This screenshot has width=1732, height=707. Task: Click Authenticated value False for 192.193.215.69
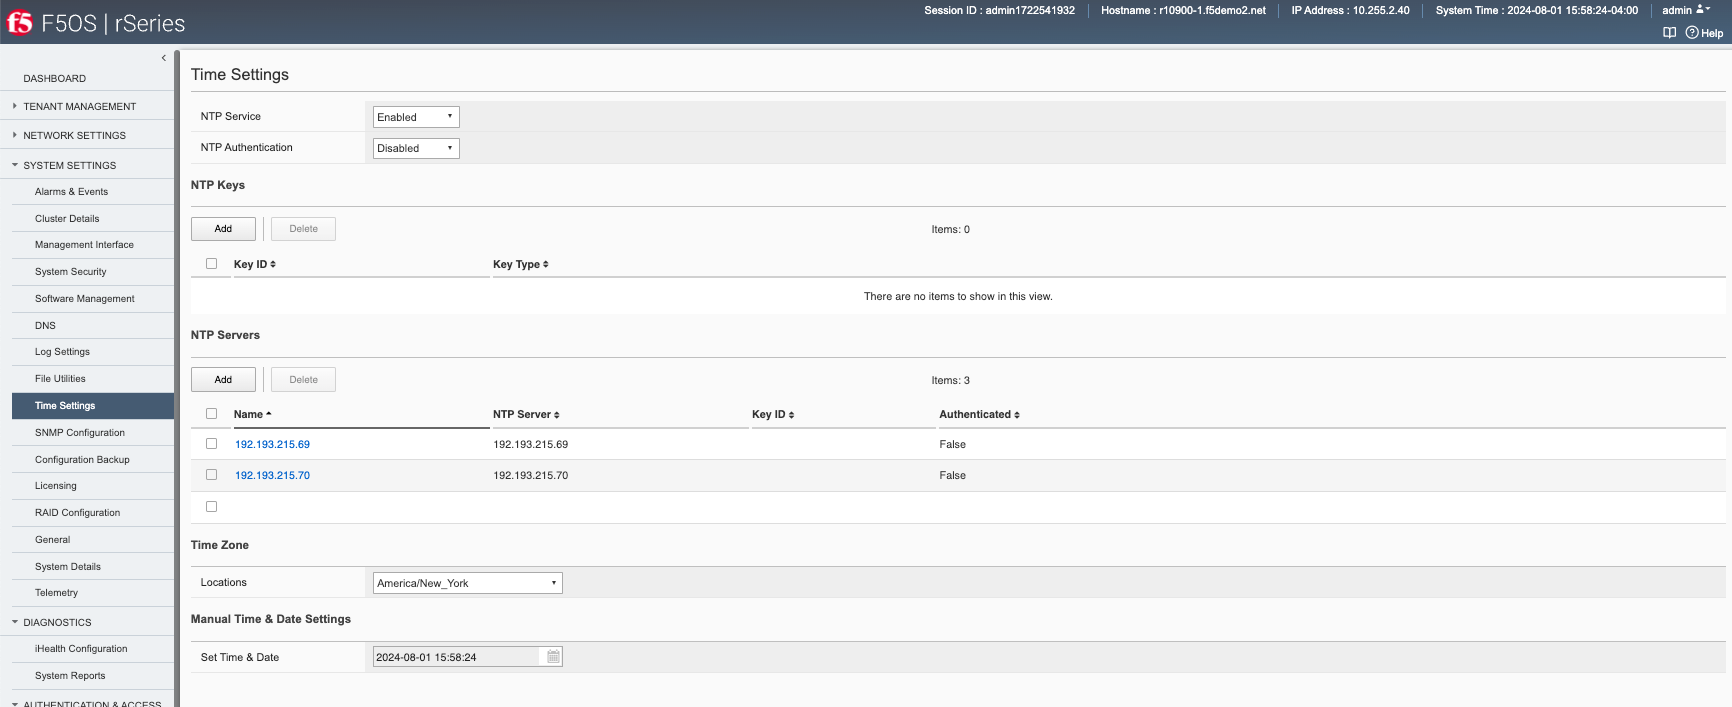click(x=952, y=444)
